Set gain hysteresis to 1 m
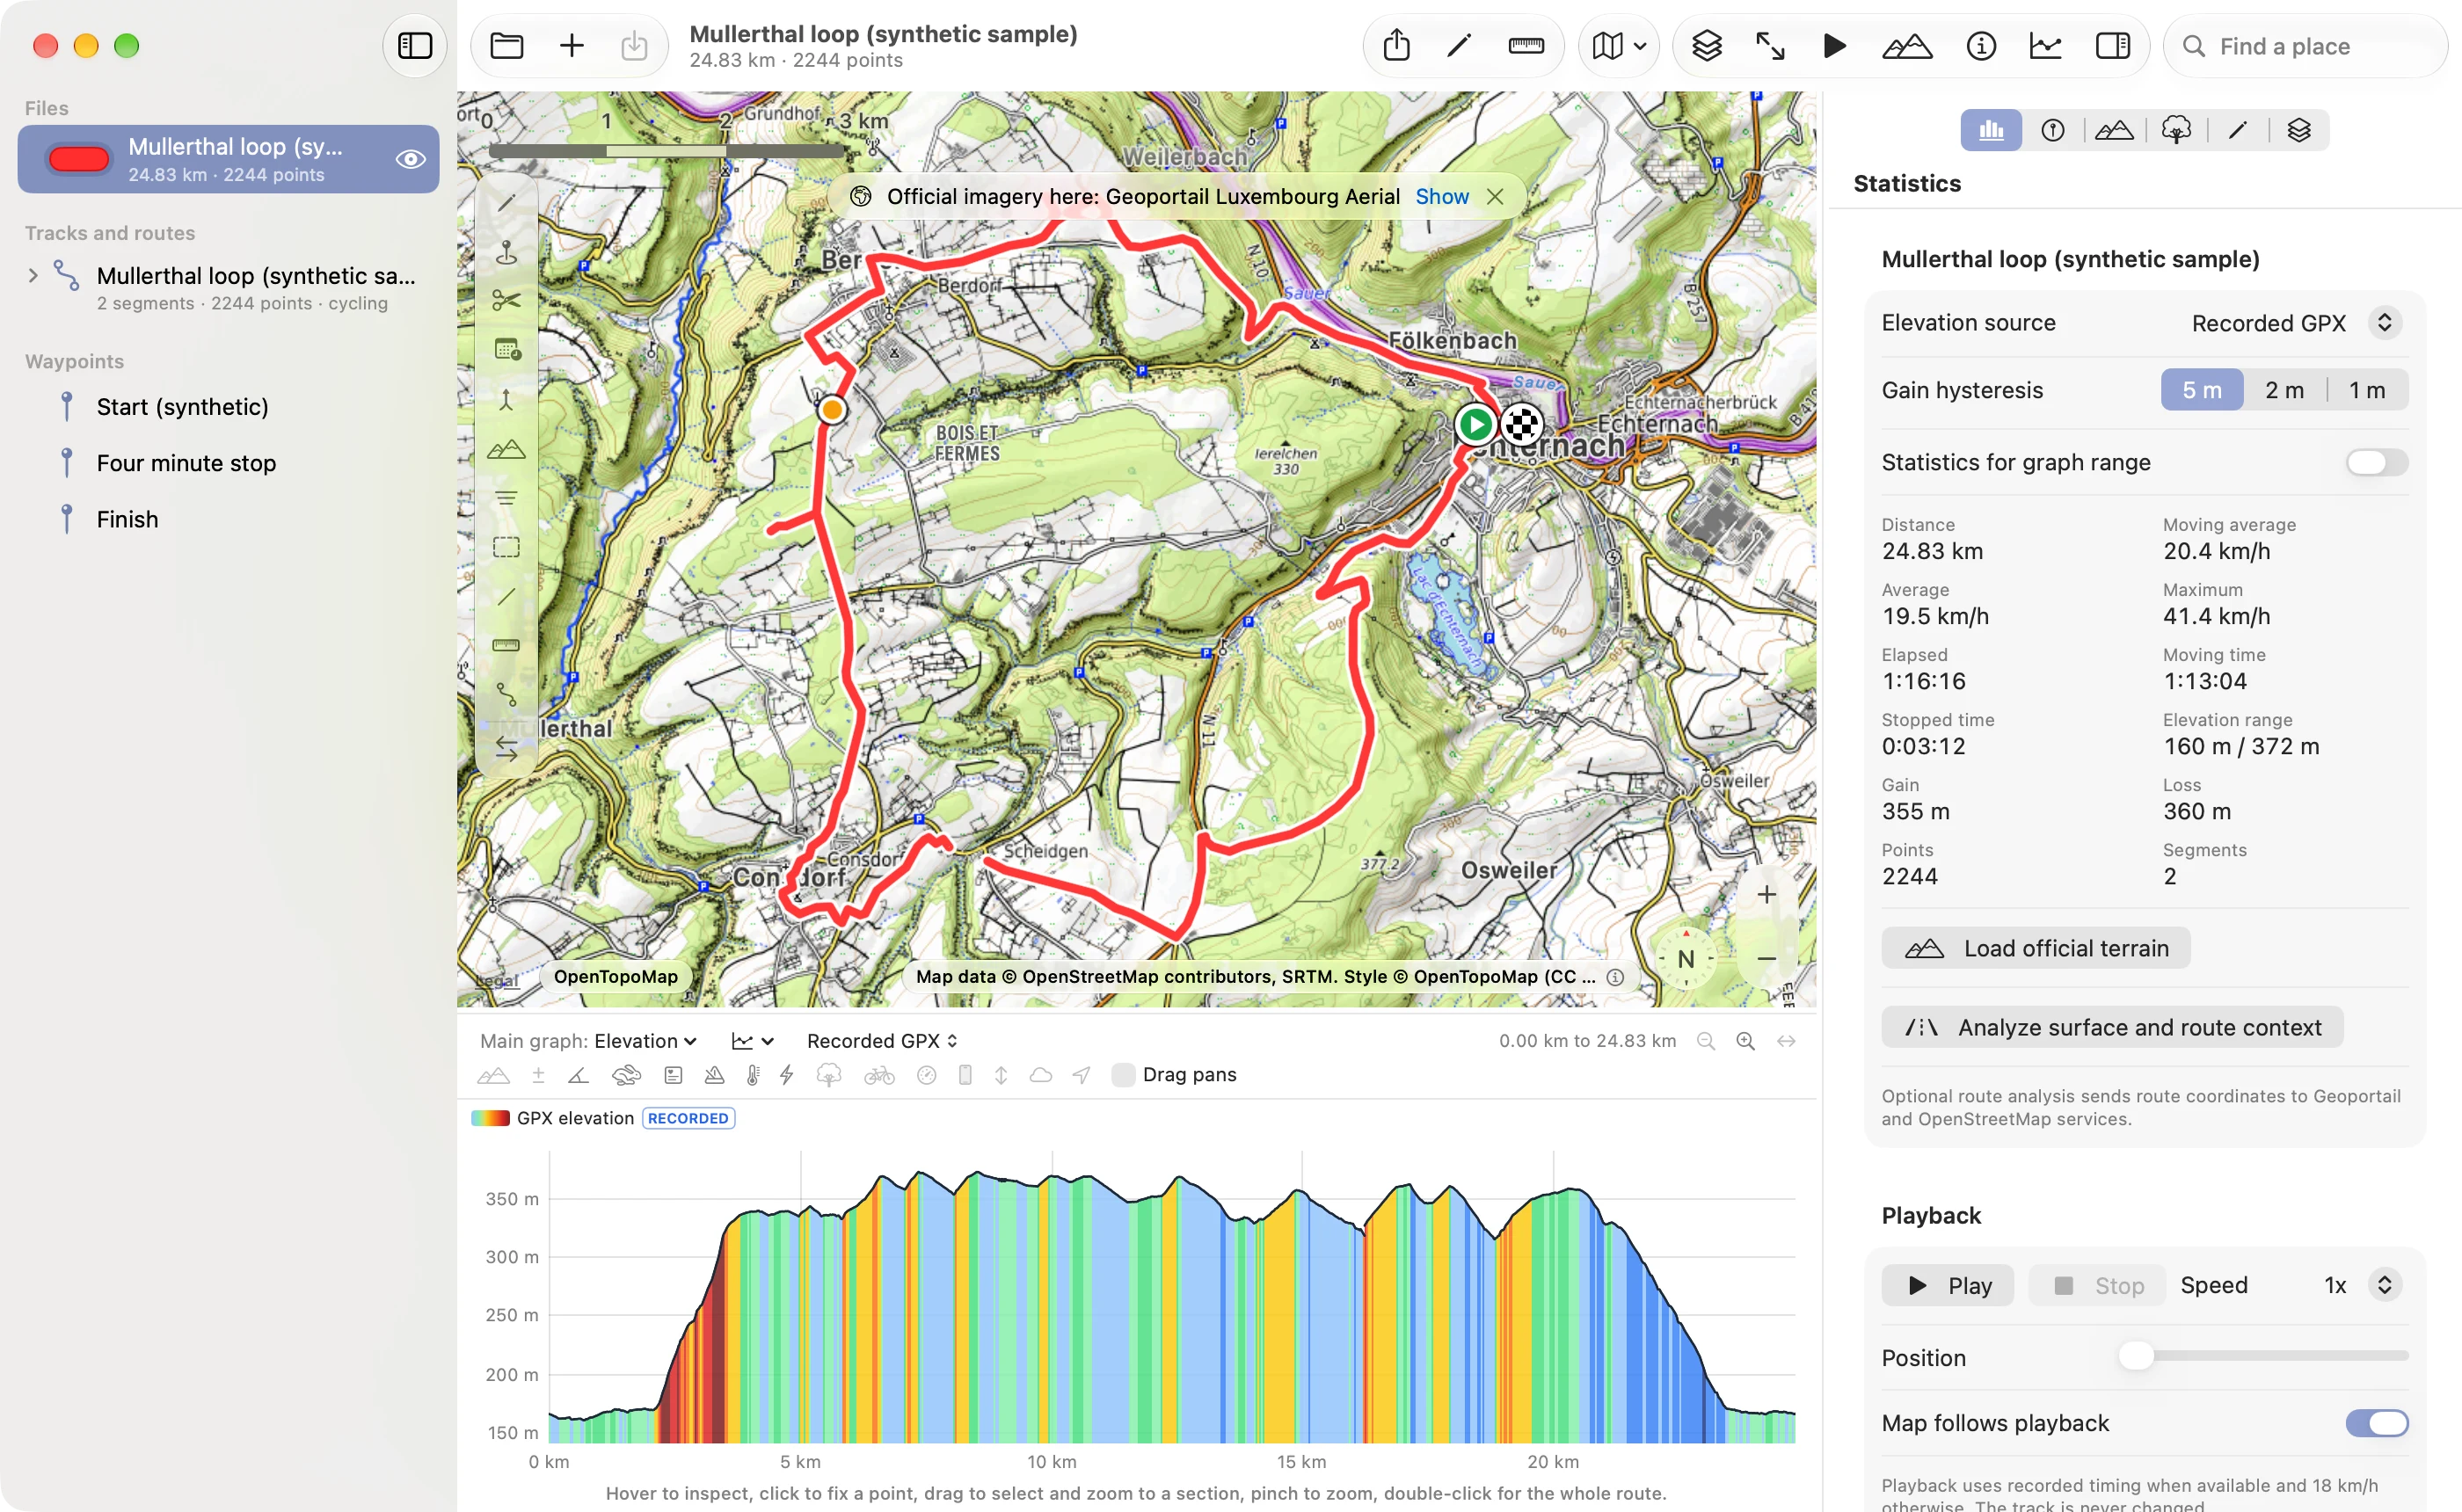The width and height of the screenshot is (2462, 1512). click(2366, 390)
